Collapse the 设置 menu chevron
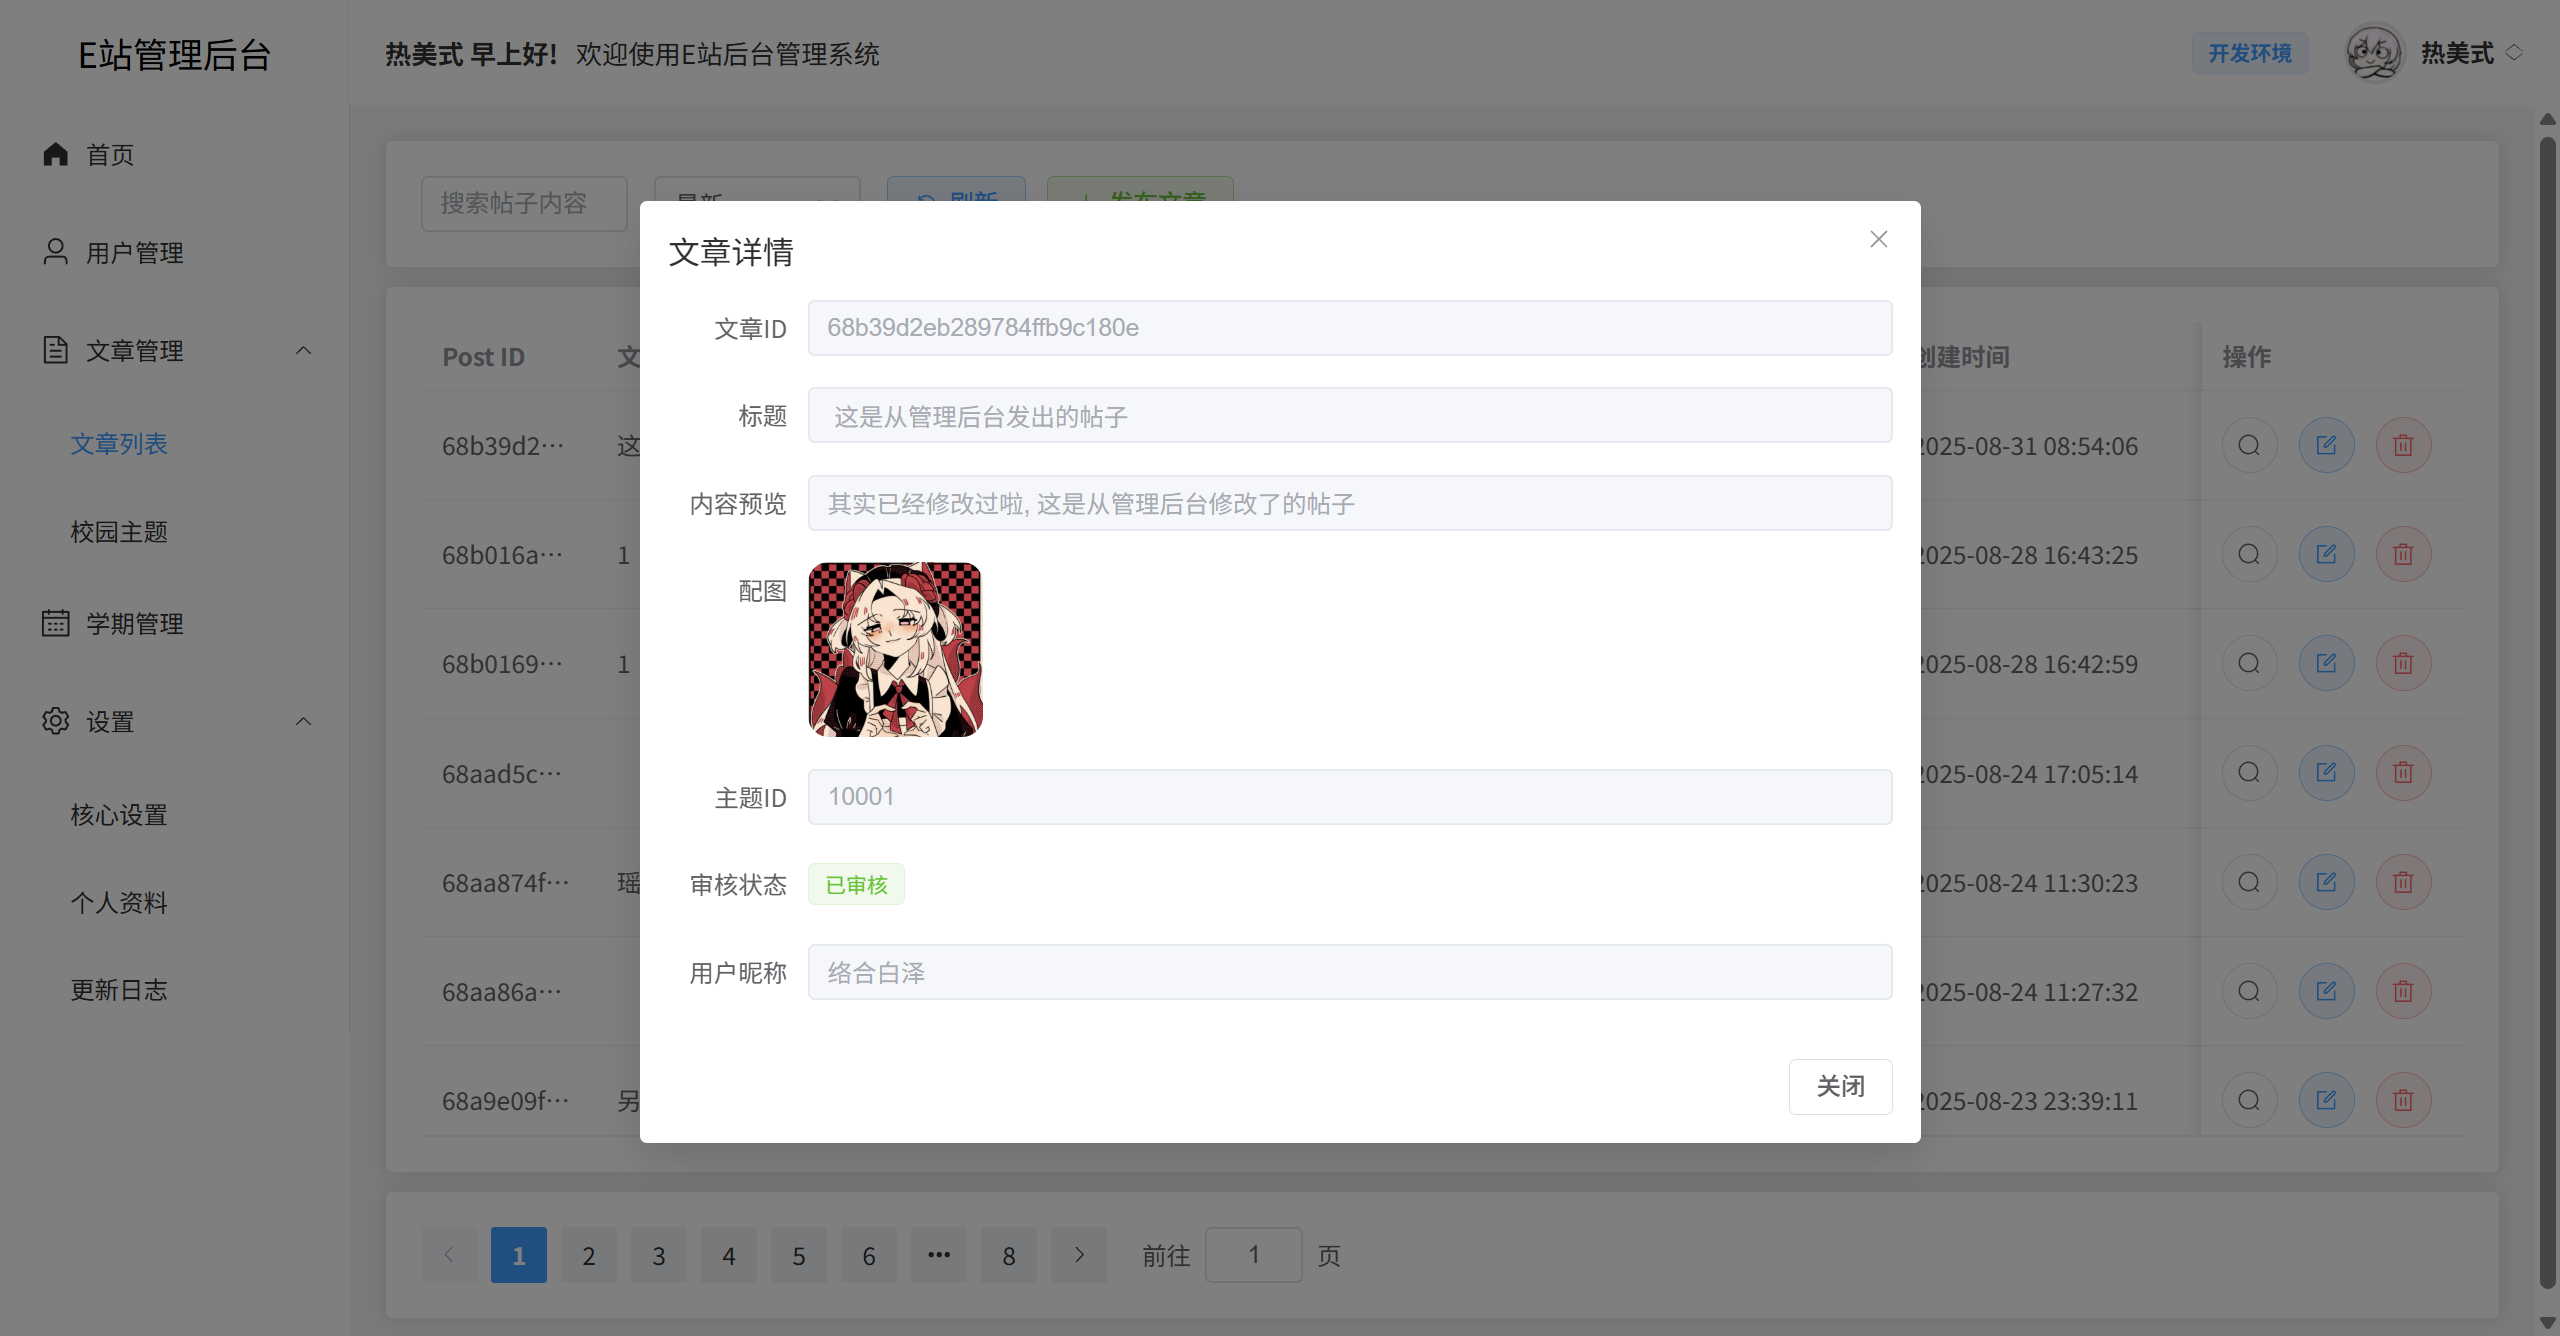2560x1336 pixels. (304, 721)
